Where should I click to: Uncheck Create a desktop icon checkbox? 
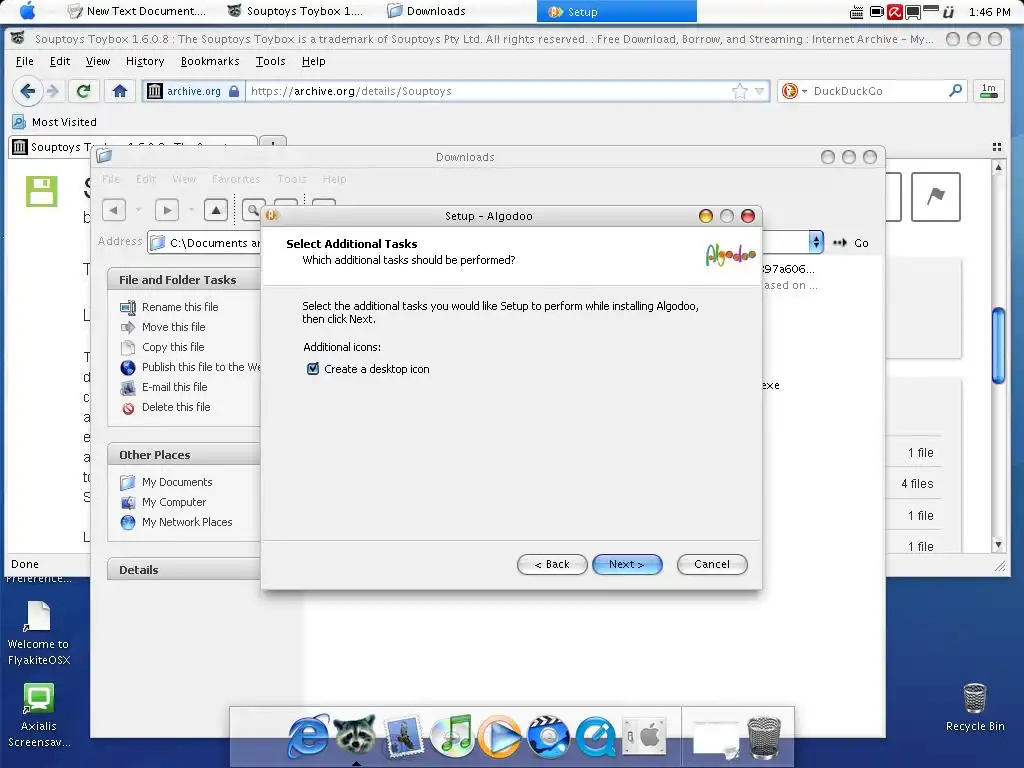(313, 369)
